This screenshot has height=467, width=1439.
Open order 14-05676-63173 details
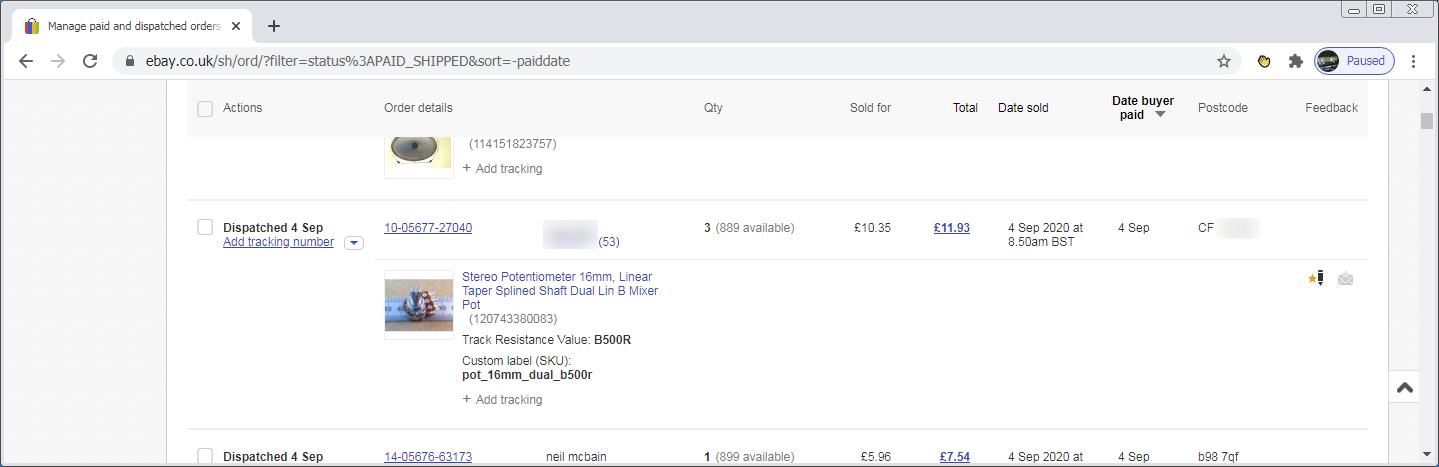pos(428,457)
